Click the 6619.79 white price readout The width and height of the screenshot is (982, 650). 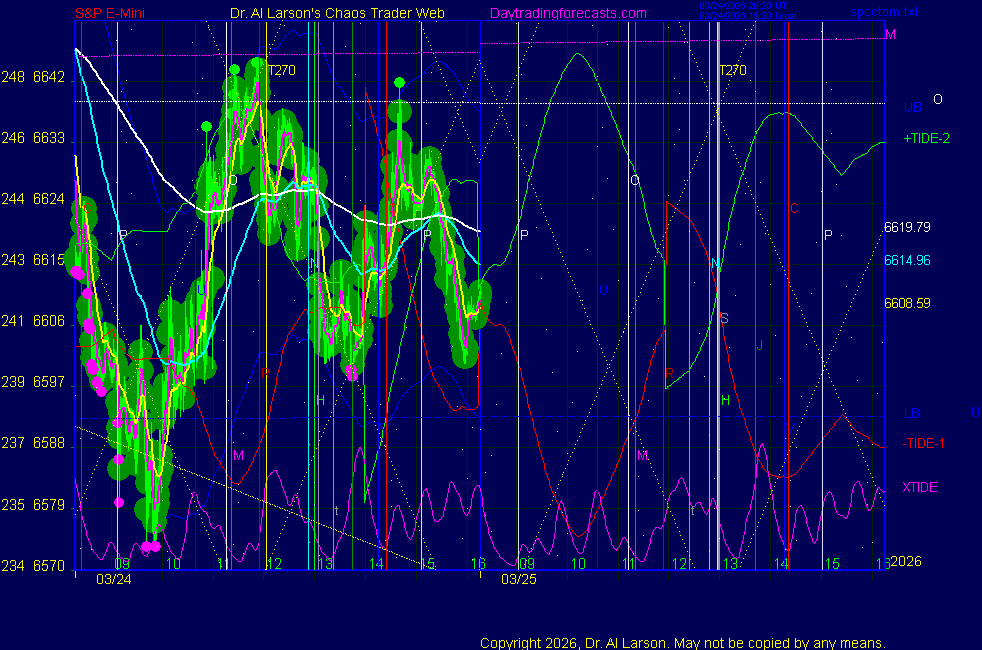pyautogui.click(x=907, y=227)
